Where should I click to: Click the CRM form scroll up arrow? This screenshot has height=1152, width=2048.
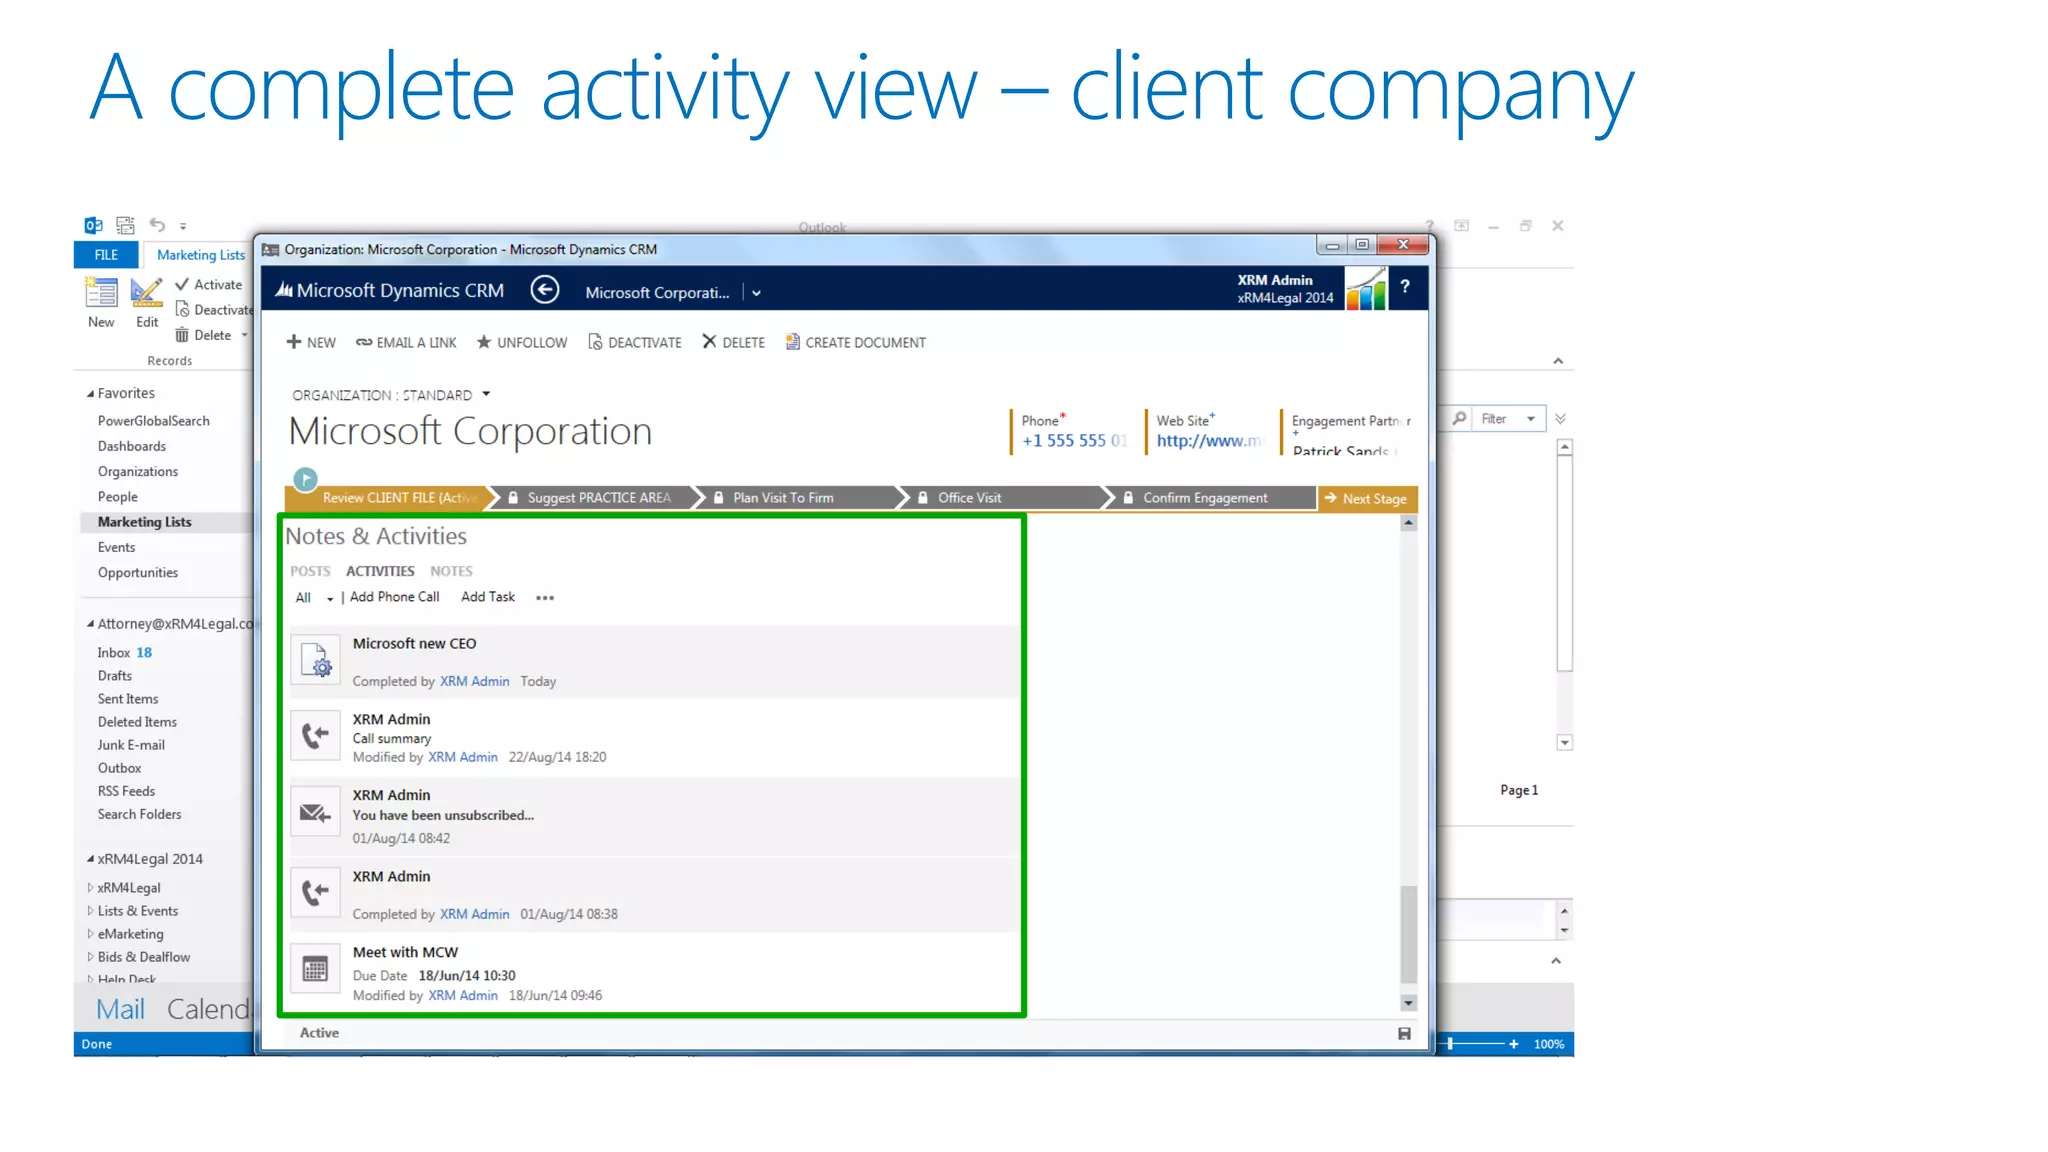[1408, 523]
